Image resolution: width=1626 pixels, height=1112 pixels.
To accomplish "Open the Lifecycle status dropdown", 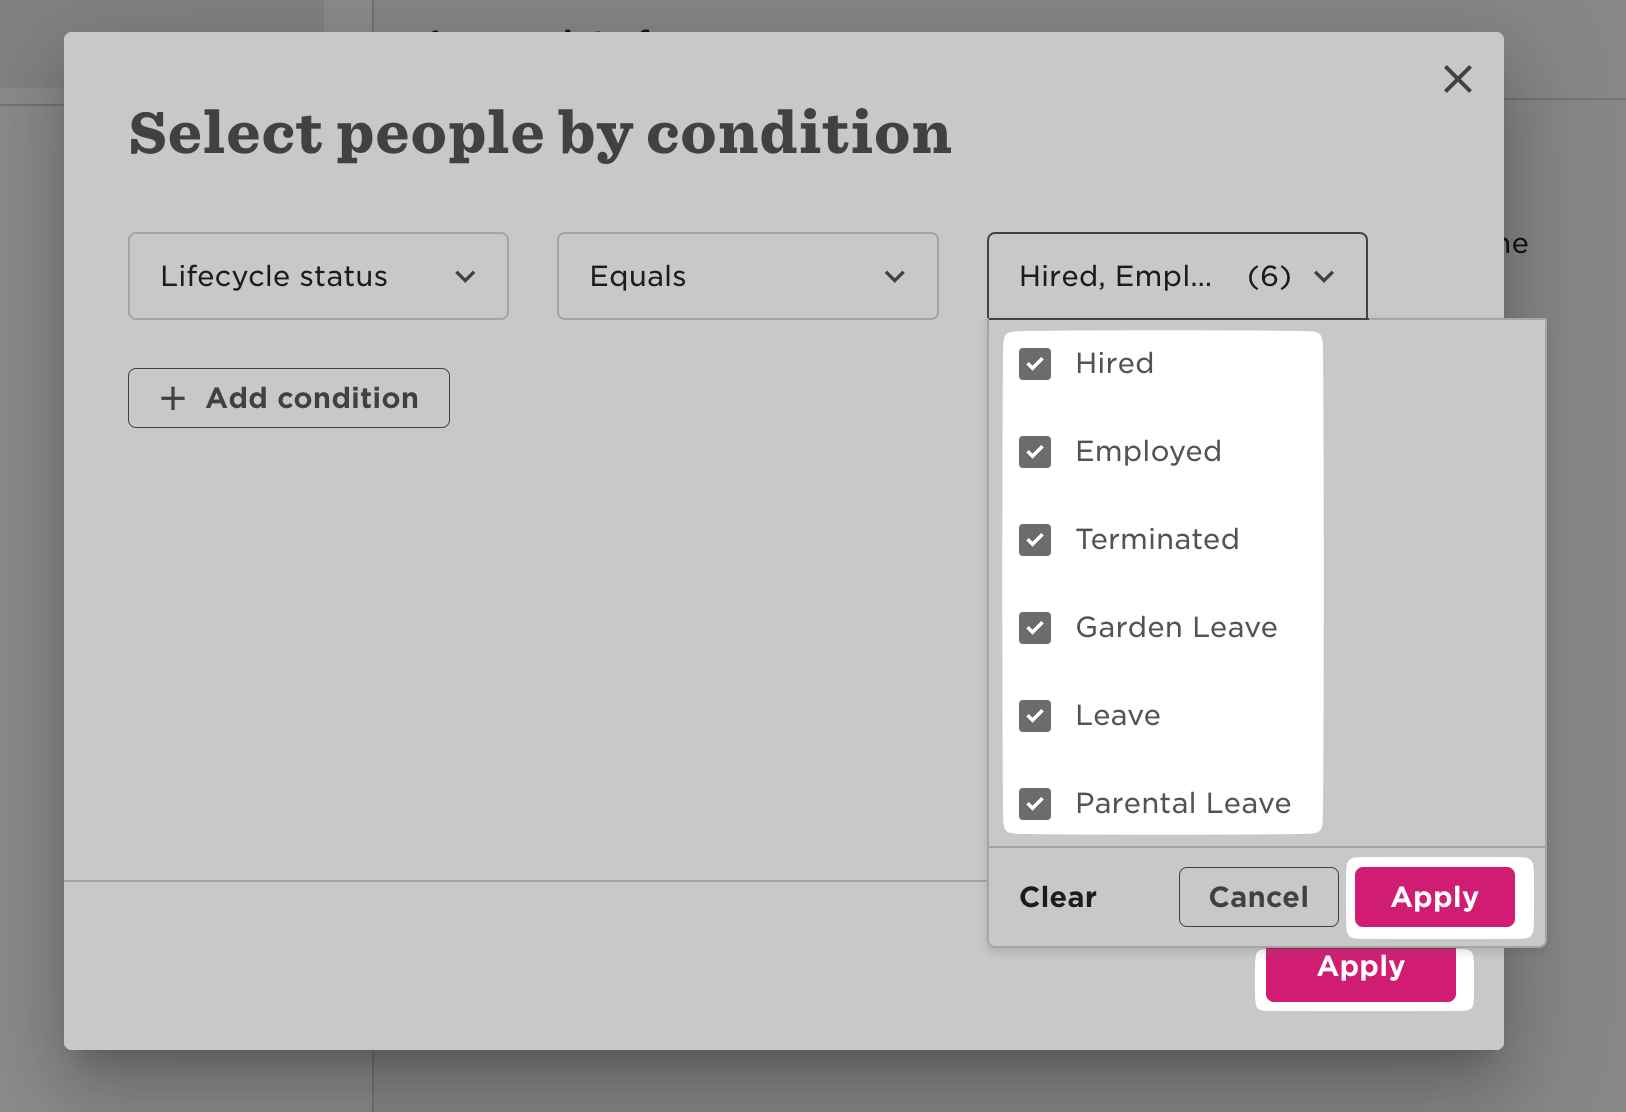I will tap(318, 276).
